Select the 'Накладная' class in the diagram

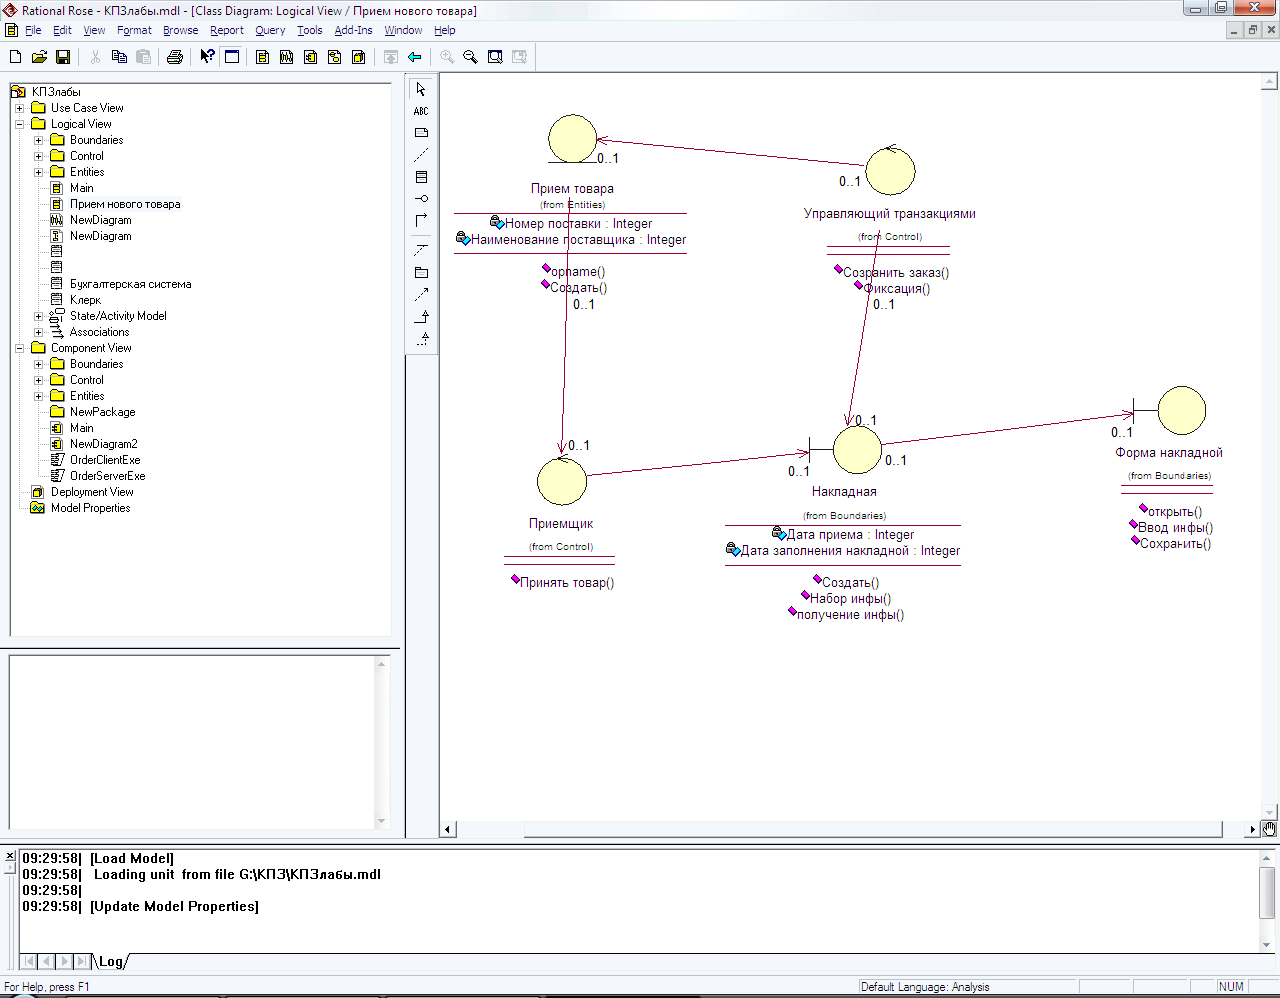(x=857, y=449)
